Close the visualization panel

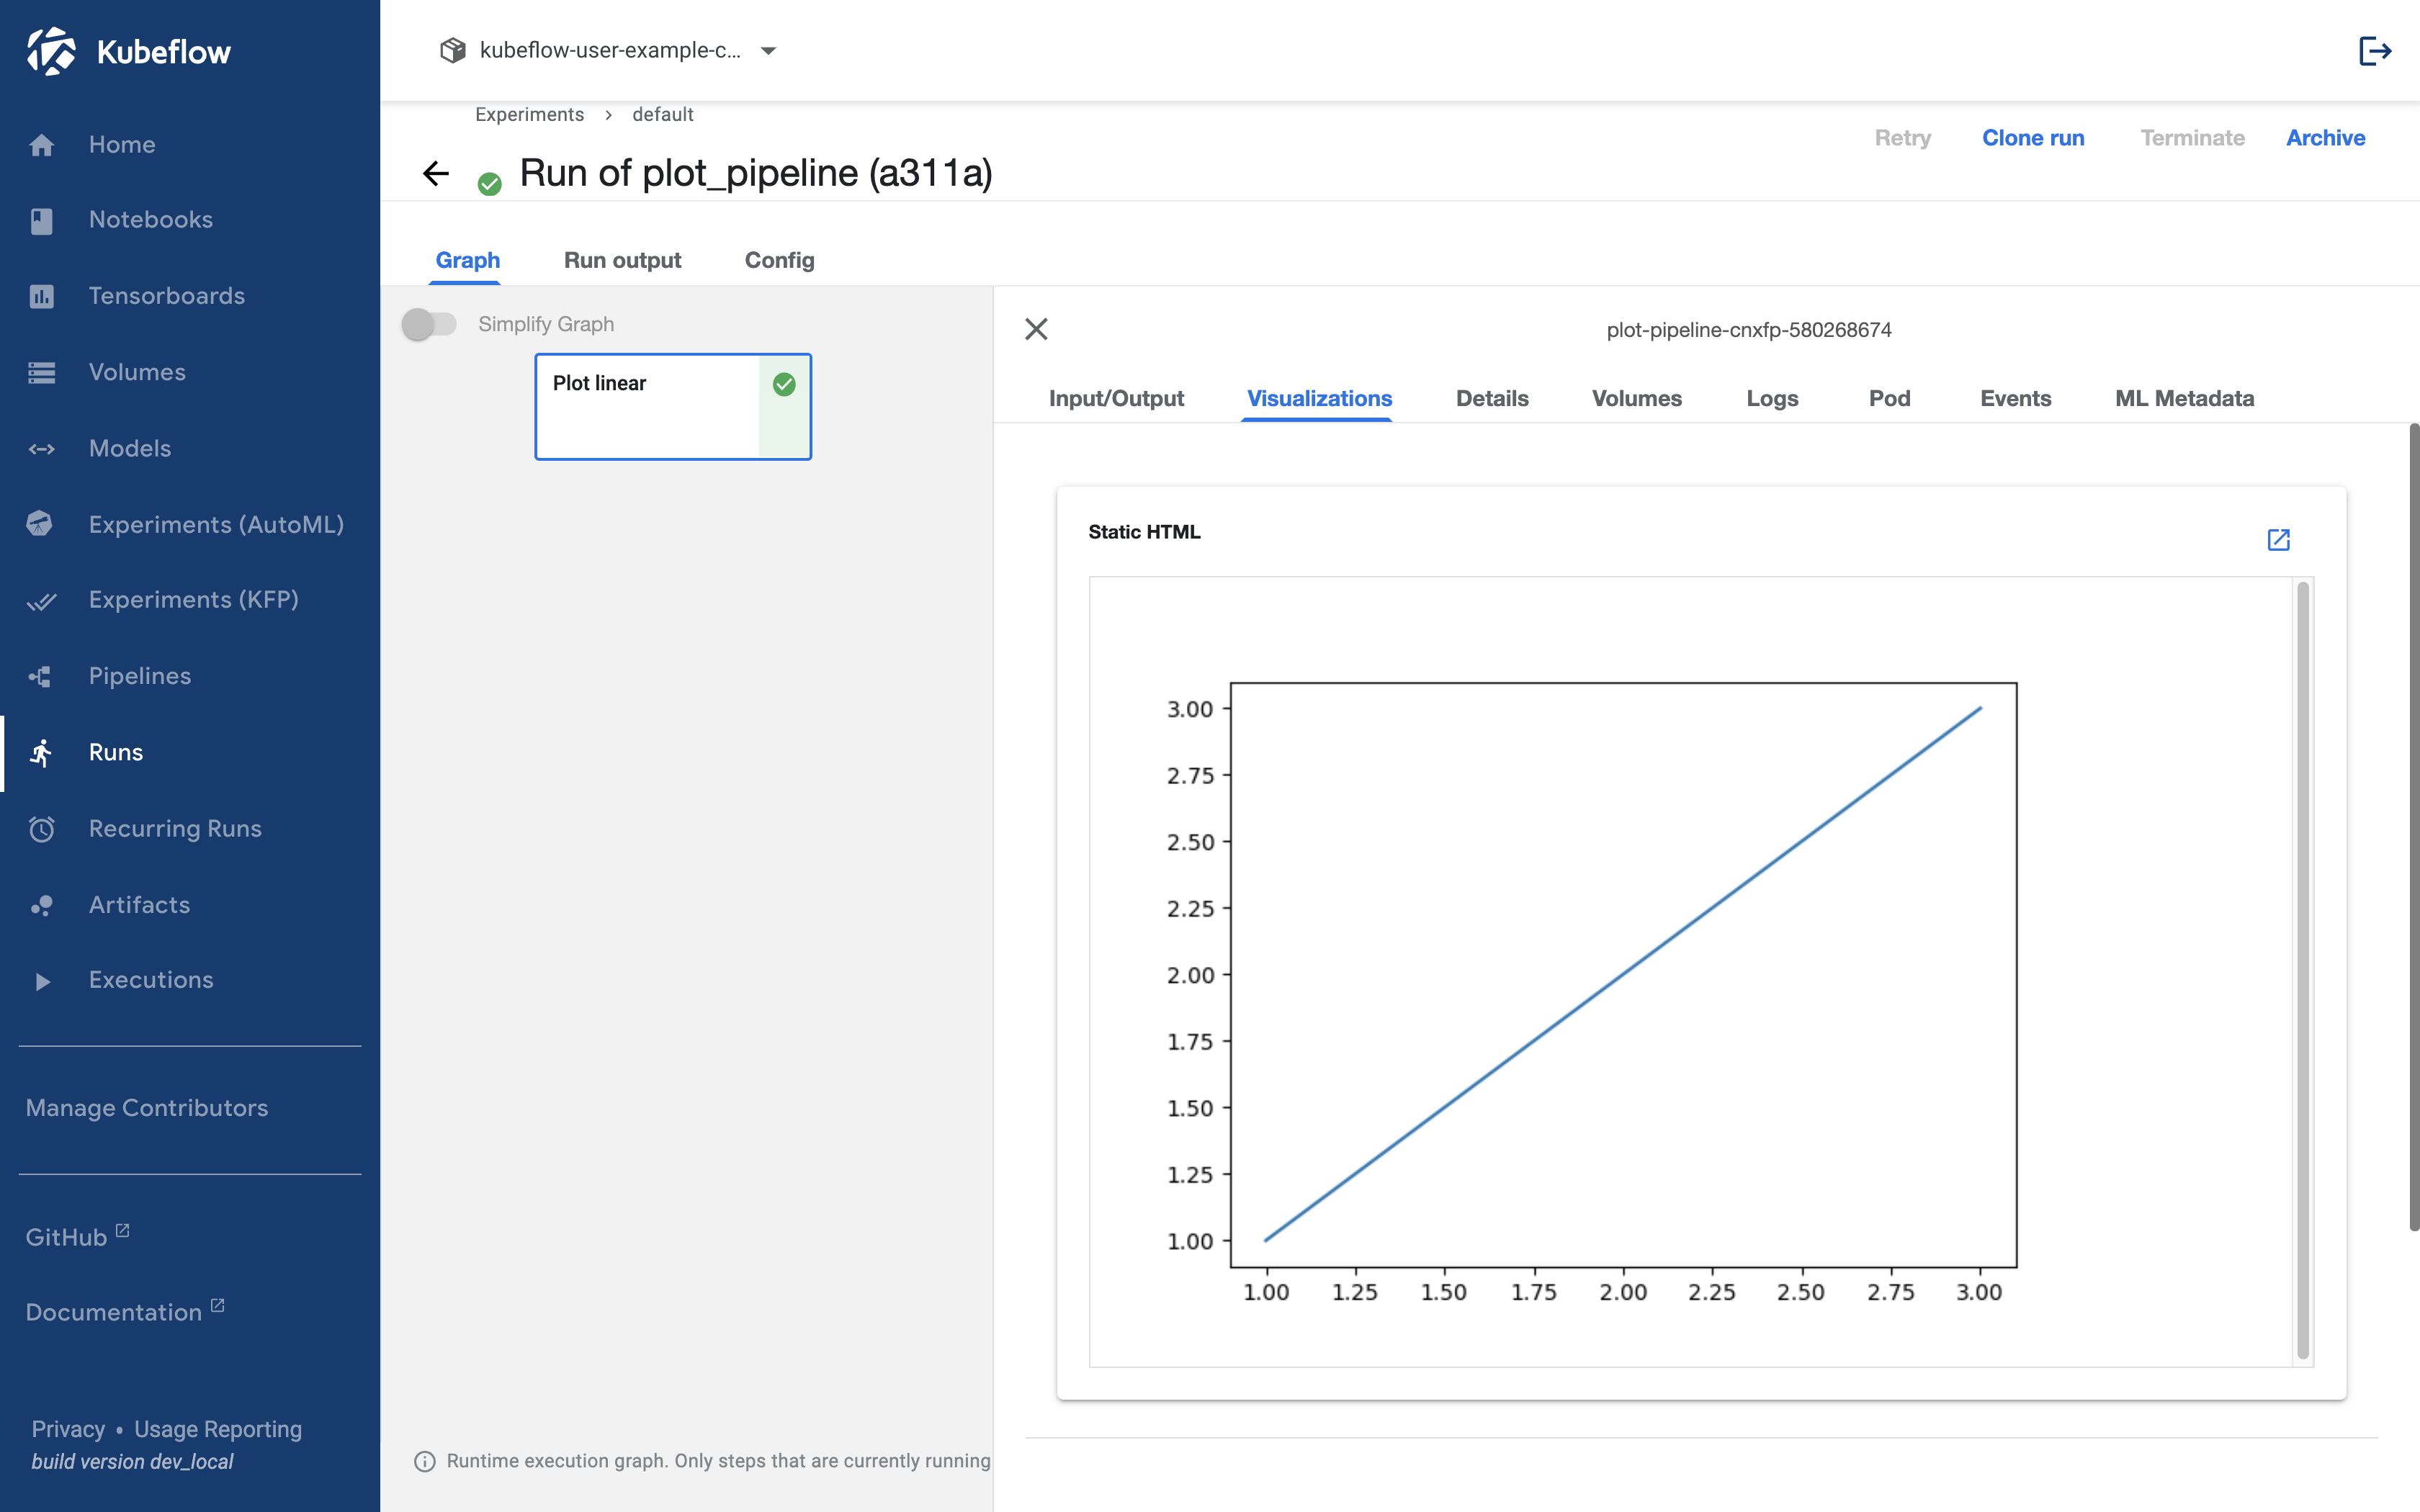(1035, 329)
